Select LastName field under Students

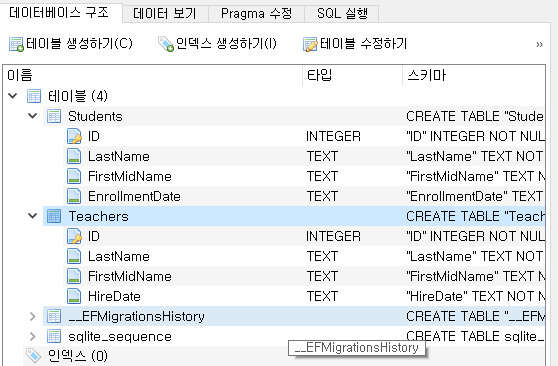pos(119,157)
